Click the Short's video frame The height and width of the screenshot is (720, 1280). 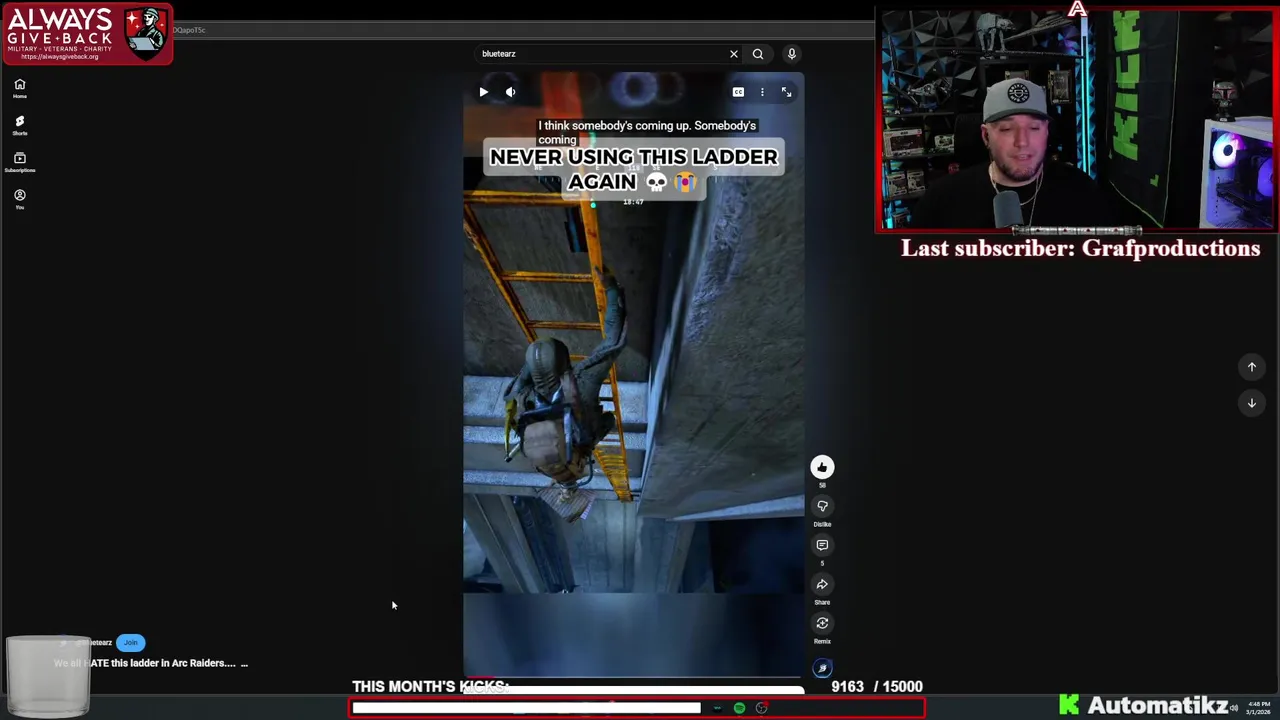(x=633, y=375)
